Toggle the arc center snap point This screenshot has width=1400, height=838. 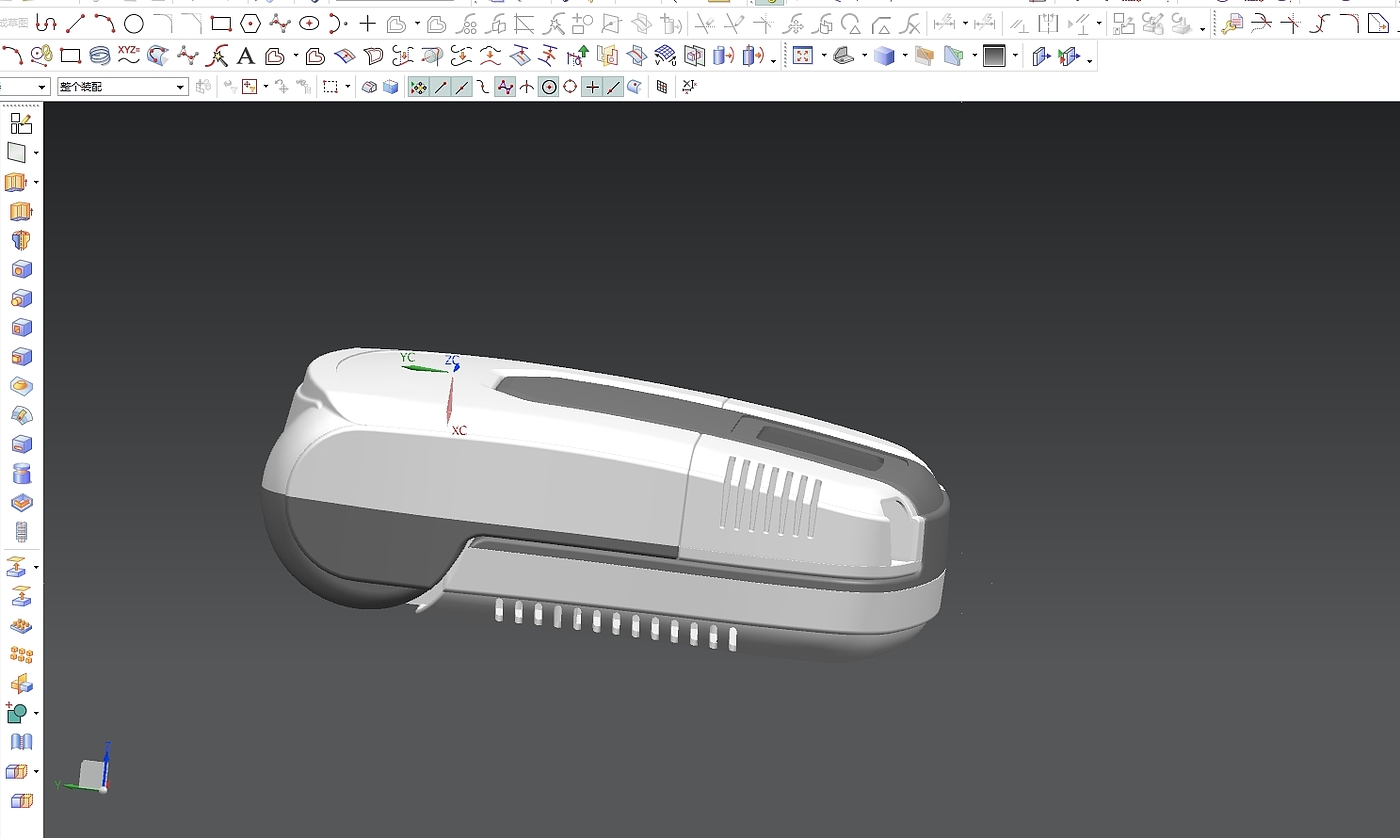coord(549,87)
